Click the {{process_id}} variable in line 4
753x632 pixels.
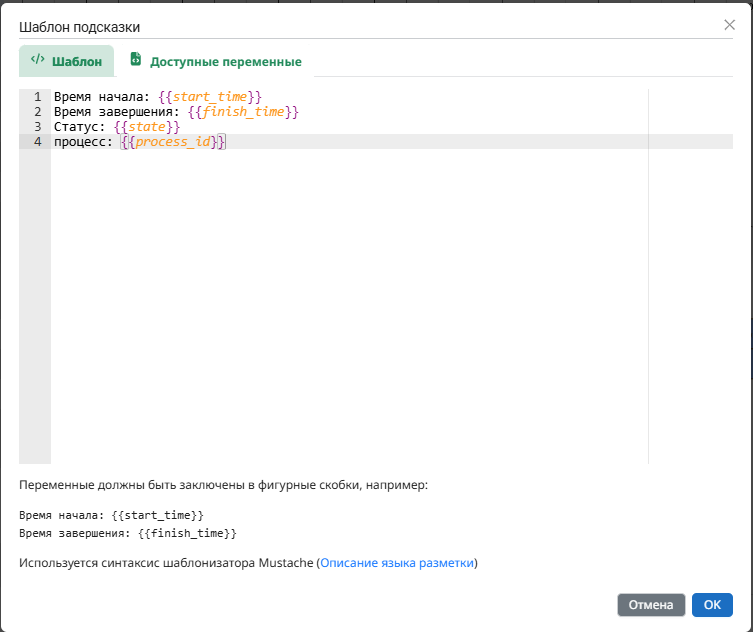tap(173, 142)
